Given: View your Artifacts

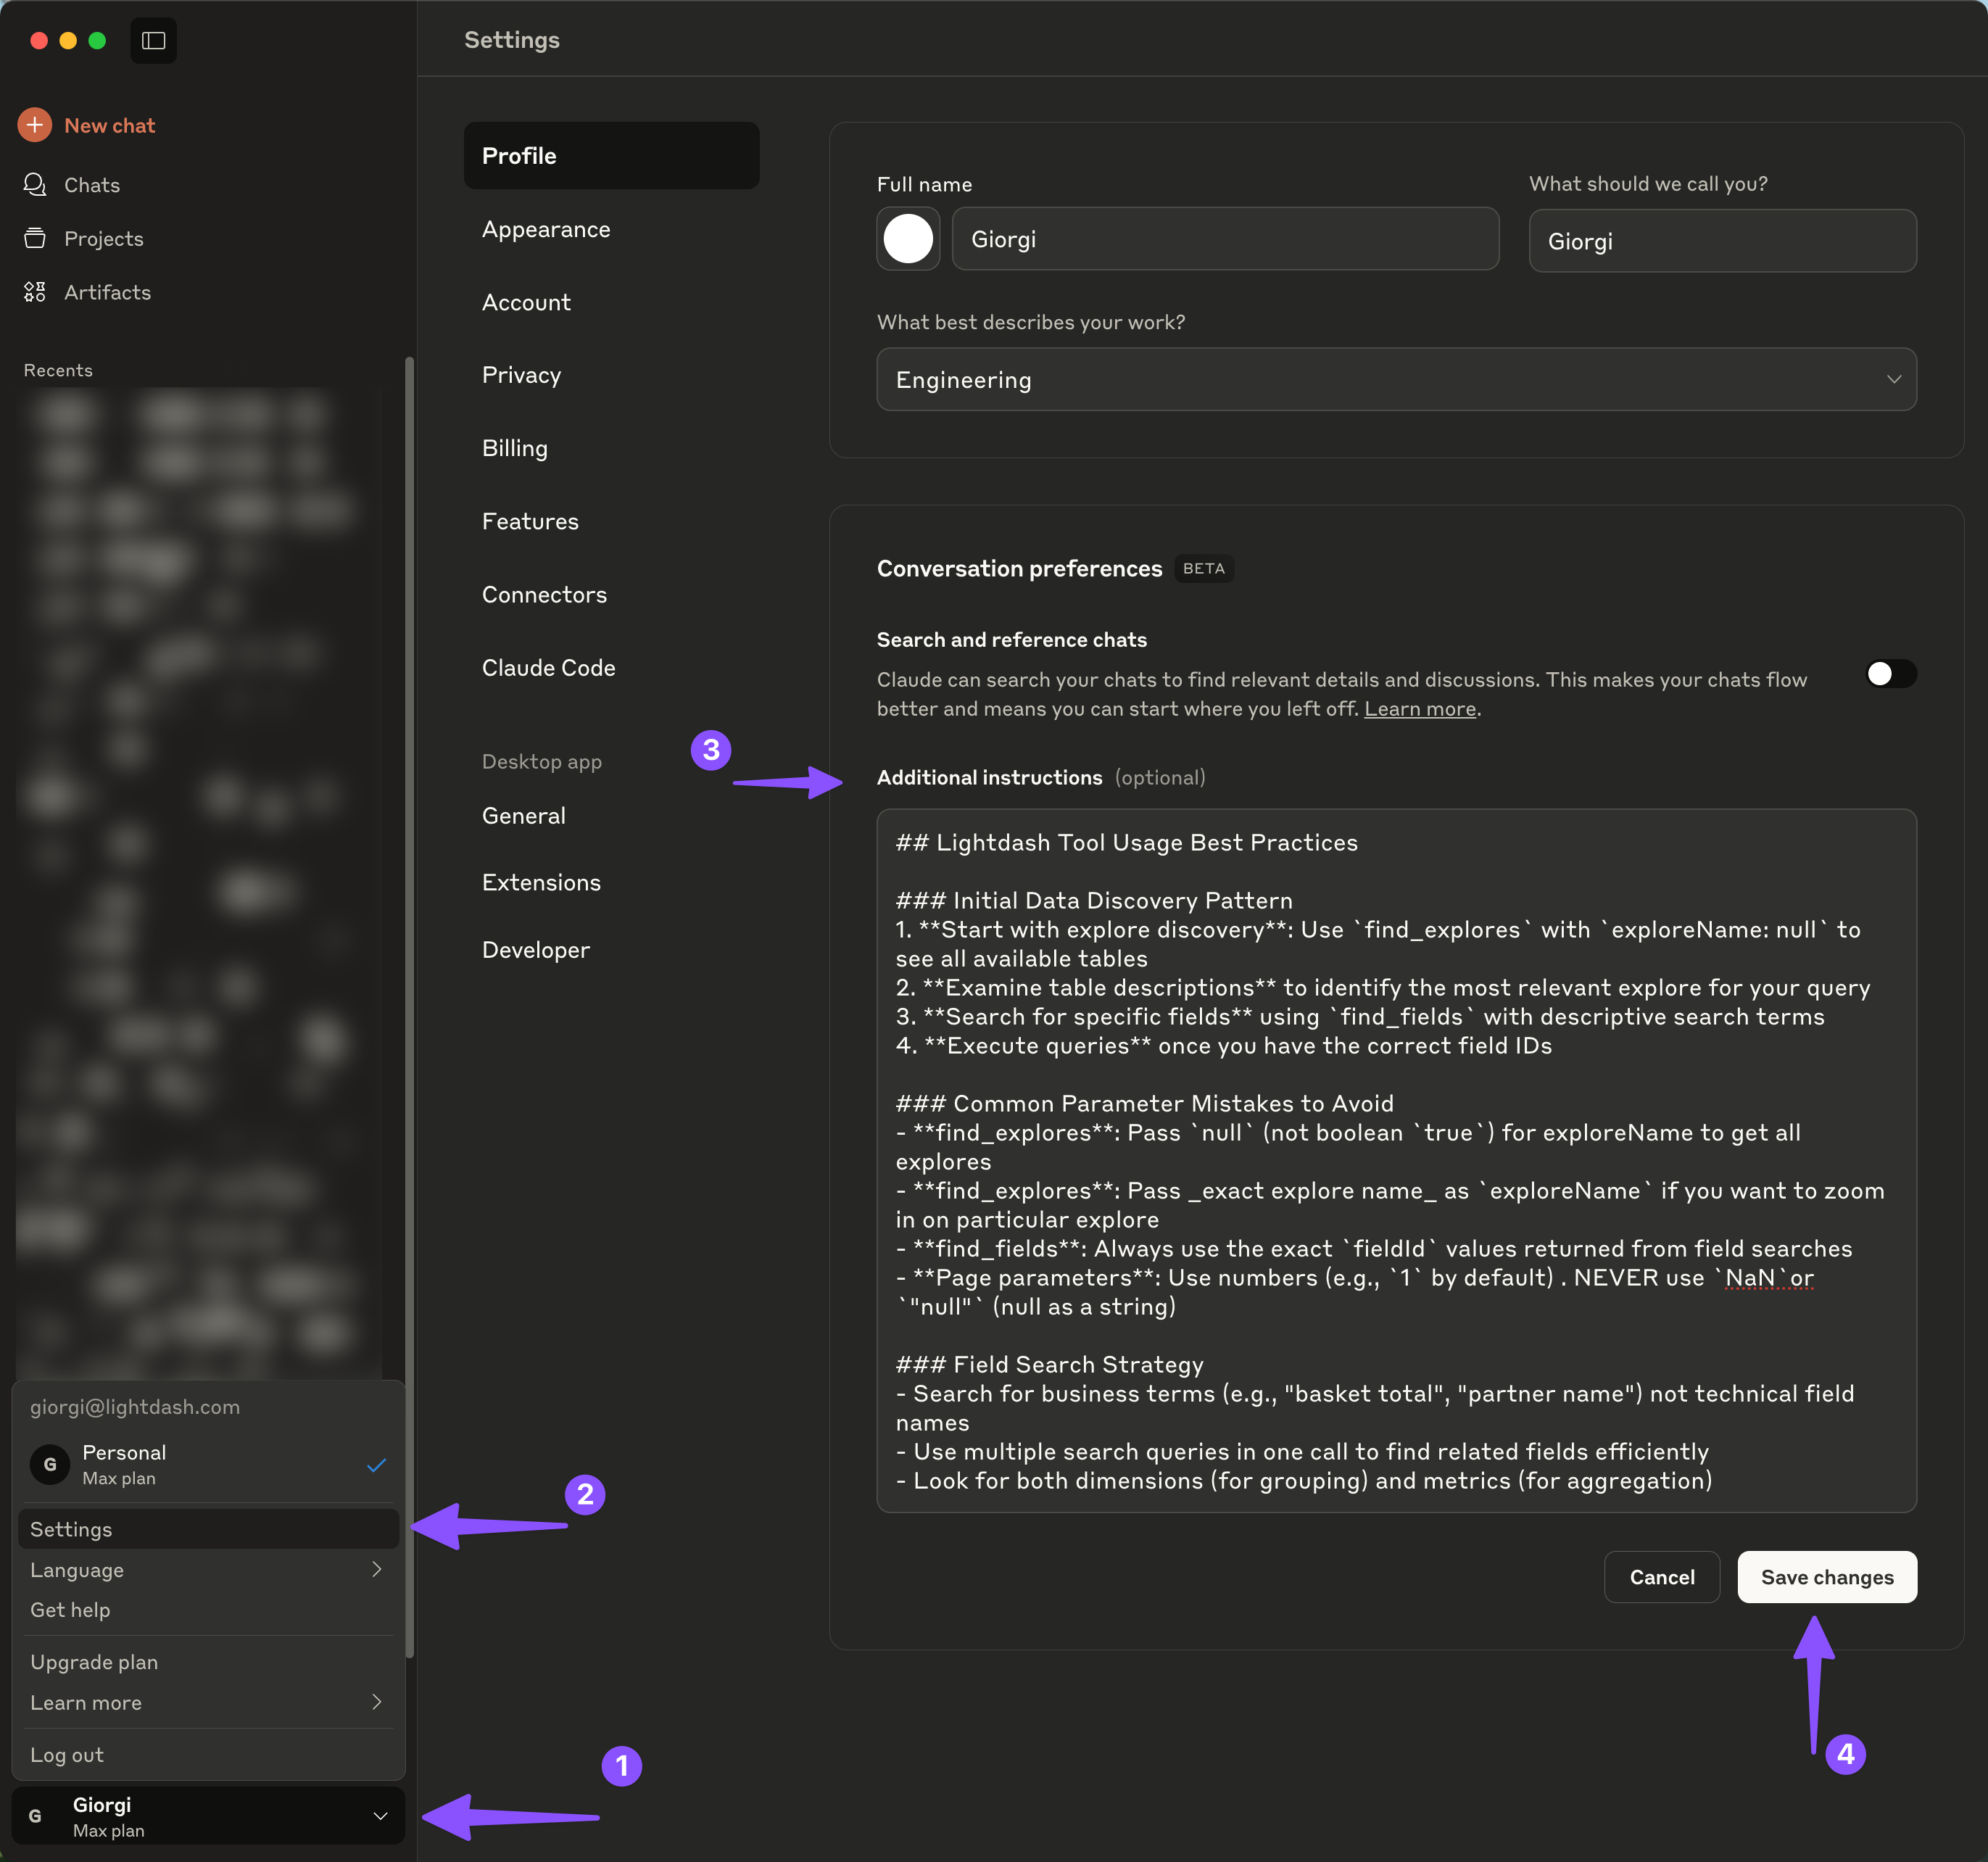Looking at the screenshot, I should 108,292.
